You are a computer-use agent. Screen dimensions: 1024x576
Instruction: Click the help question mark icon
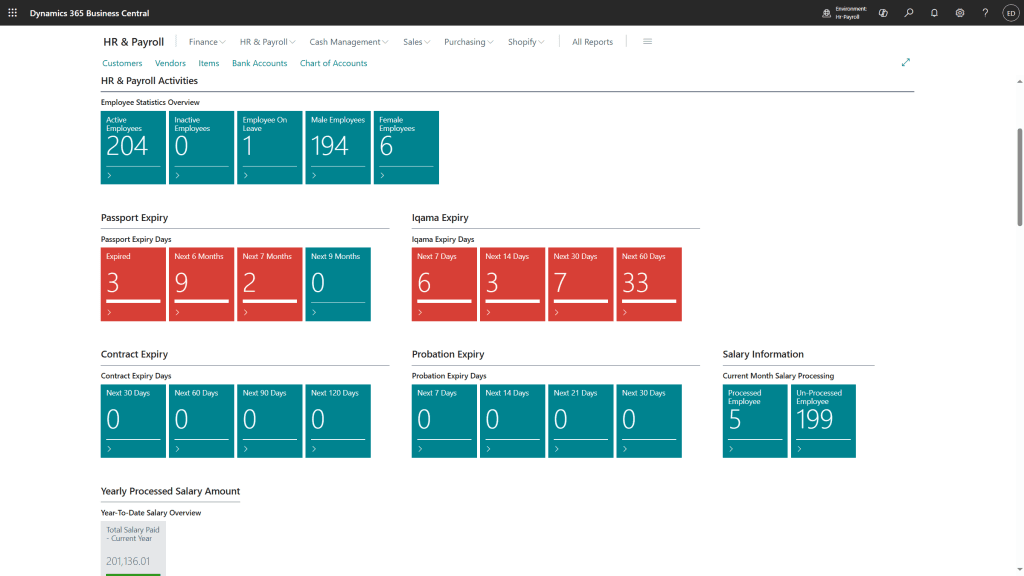tap(985, 13)
